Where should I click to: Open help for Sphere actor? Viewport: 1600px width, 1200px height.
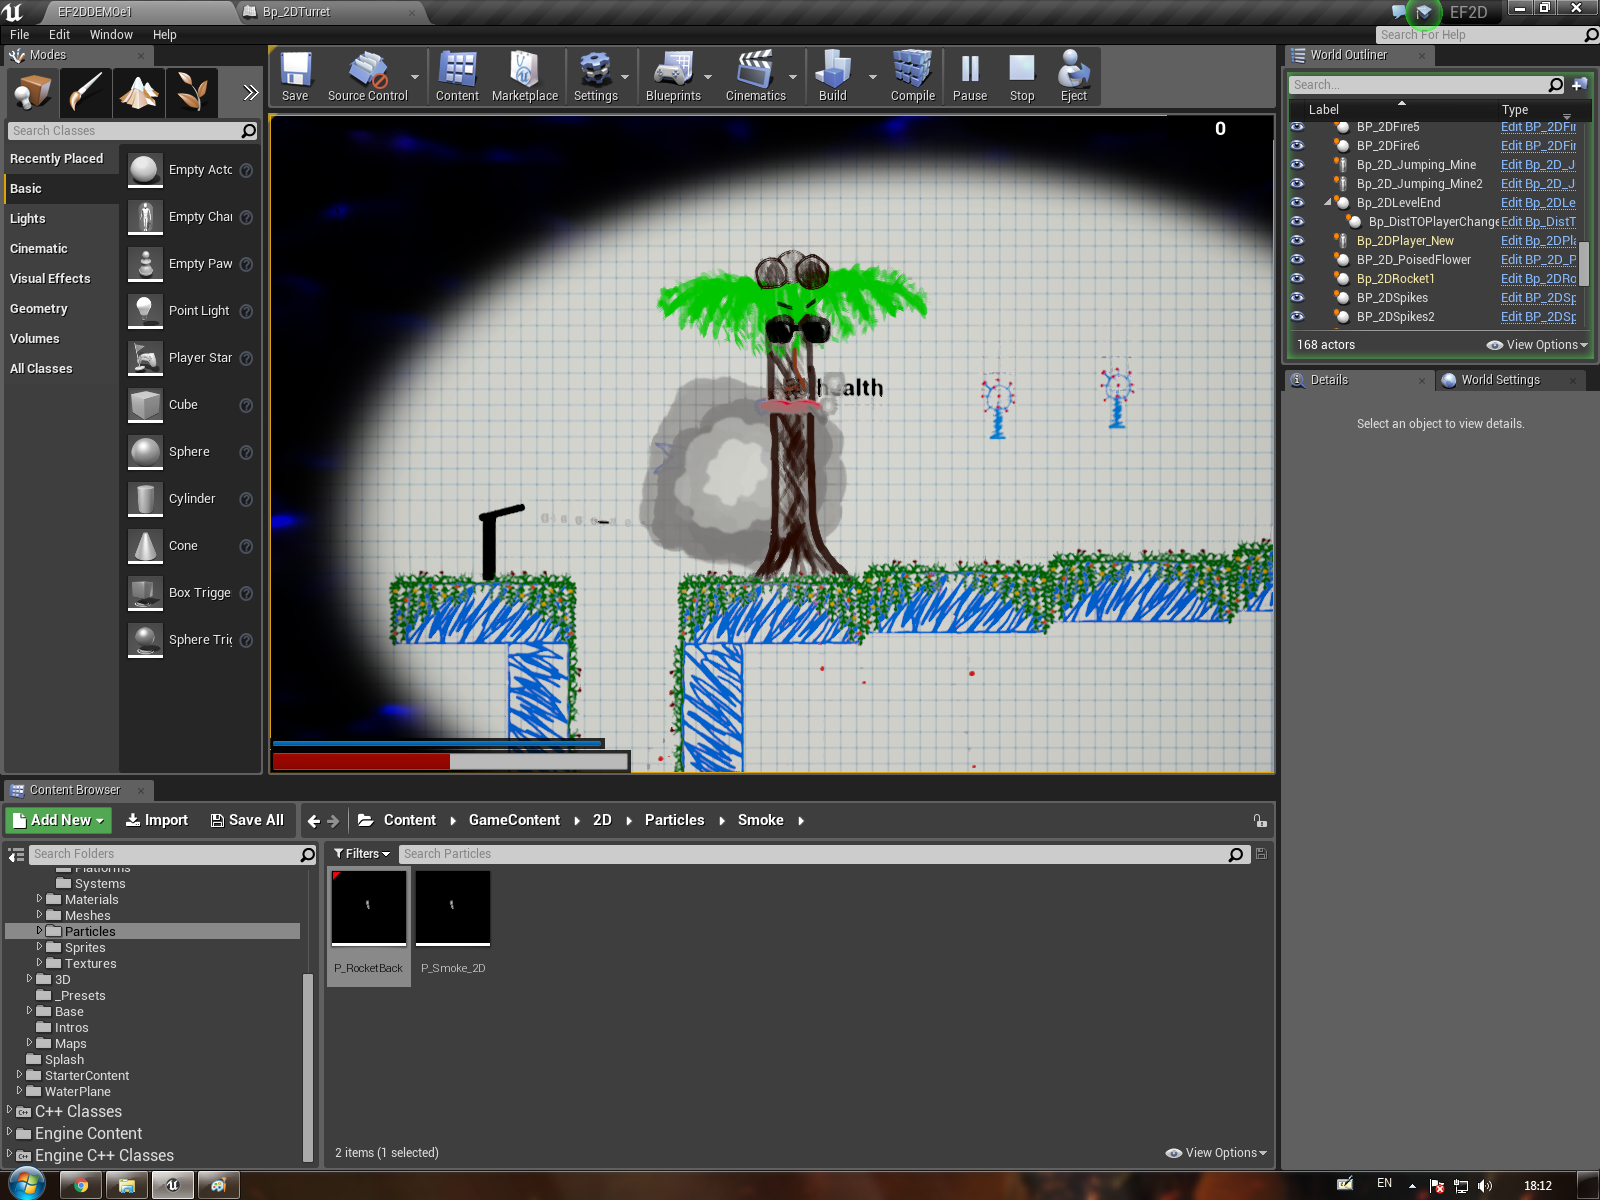point(246,452)
